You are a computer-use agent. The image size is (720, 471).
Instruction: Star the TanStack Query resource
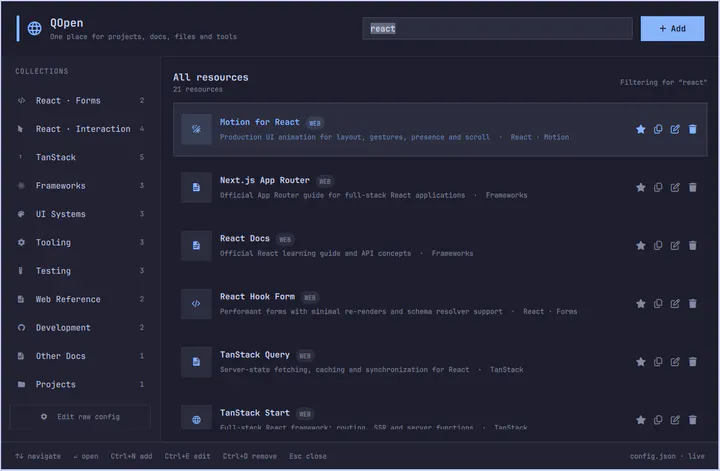(x=641, y=362)
